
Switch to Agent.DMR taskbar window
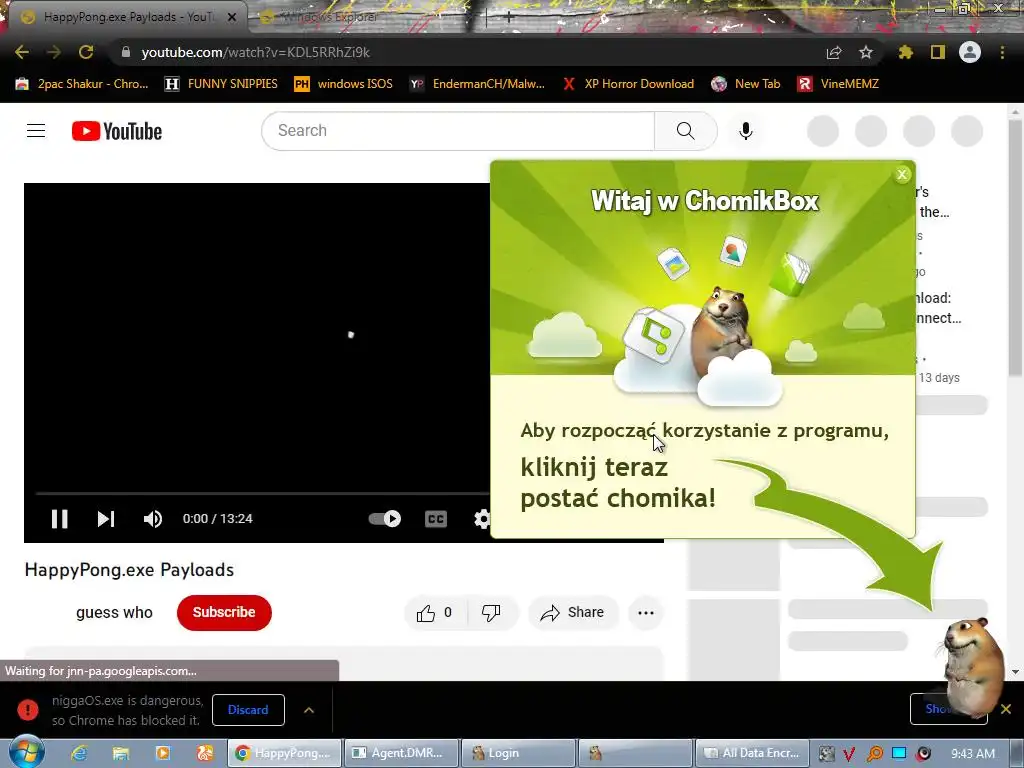(400, 753)
